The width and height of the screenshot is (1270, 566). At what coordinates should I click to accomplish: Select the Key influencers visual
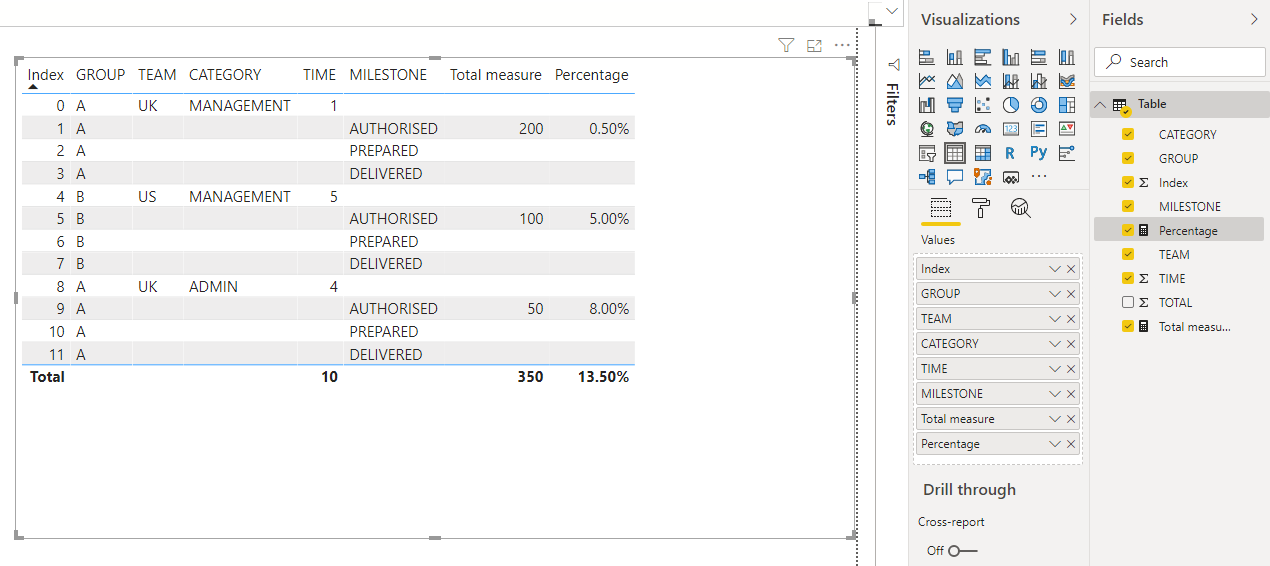(x=1066, y=153)
